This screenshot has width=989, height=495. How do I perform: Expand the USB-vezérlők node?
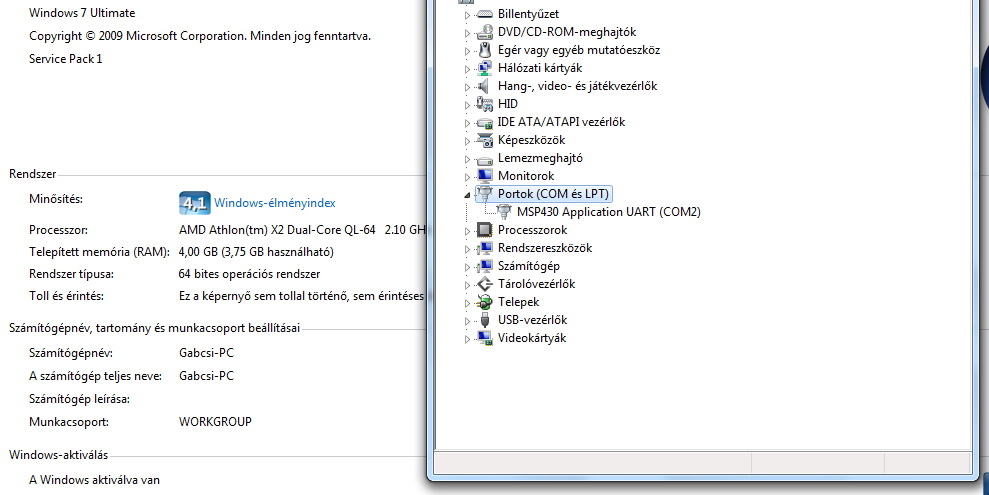click(467, 321)
